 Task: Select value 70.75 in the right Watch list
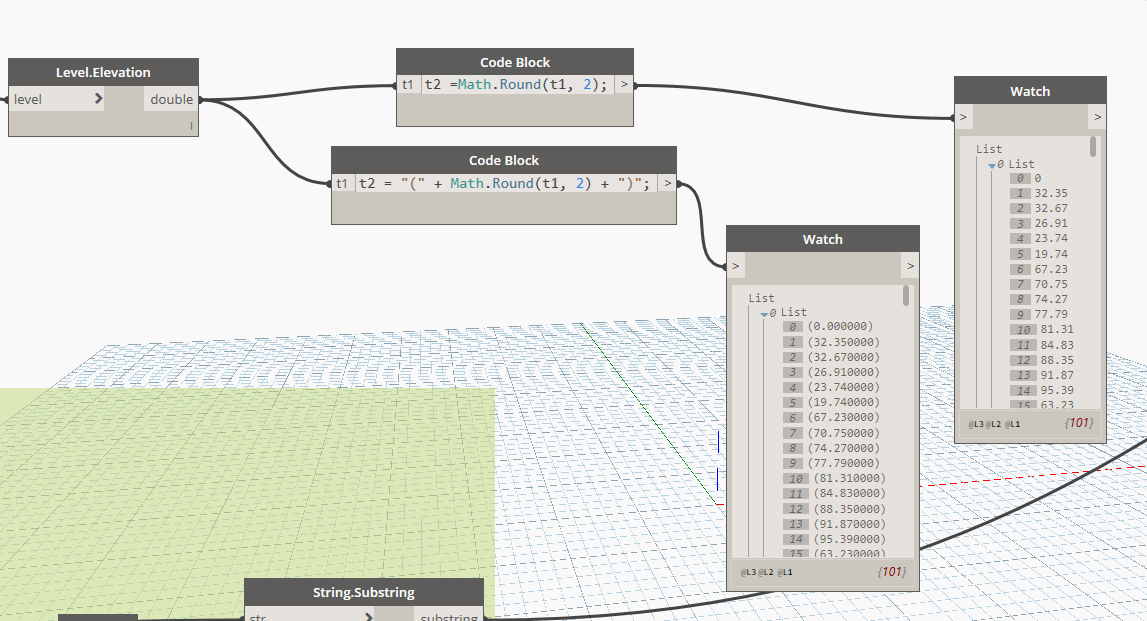pyautogui.click(x=1050, y=284)
